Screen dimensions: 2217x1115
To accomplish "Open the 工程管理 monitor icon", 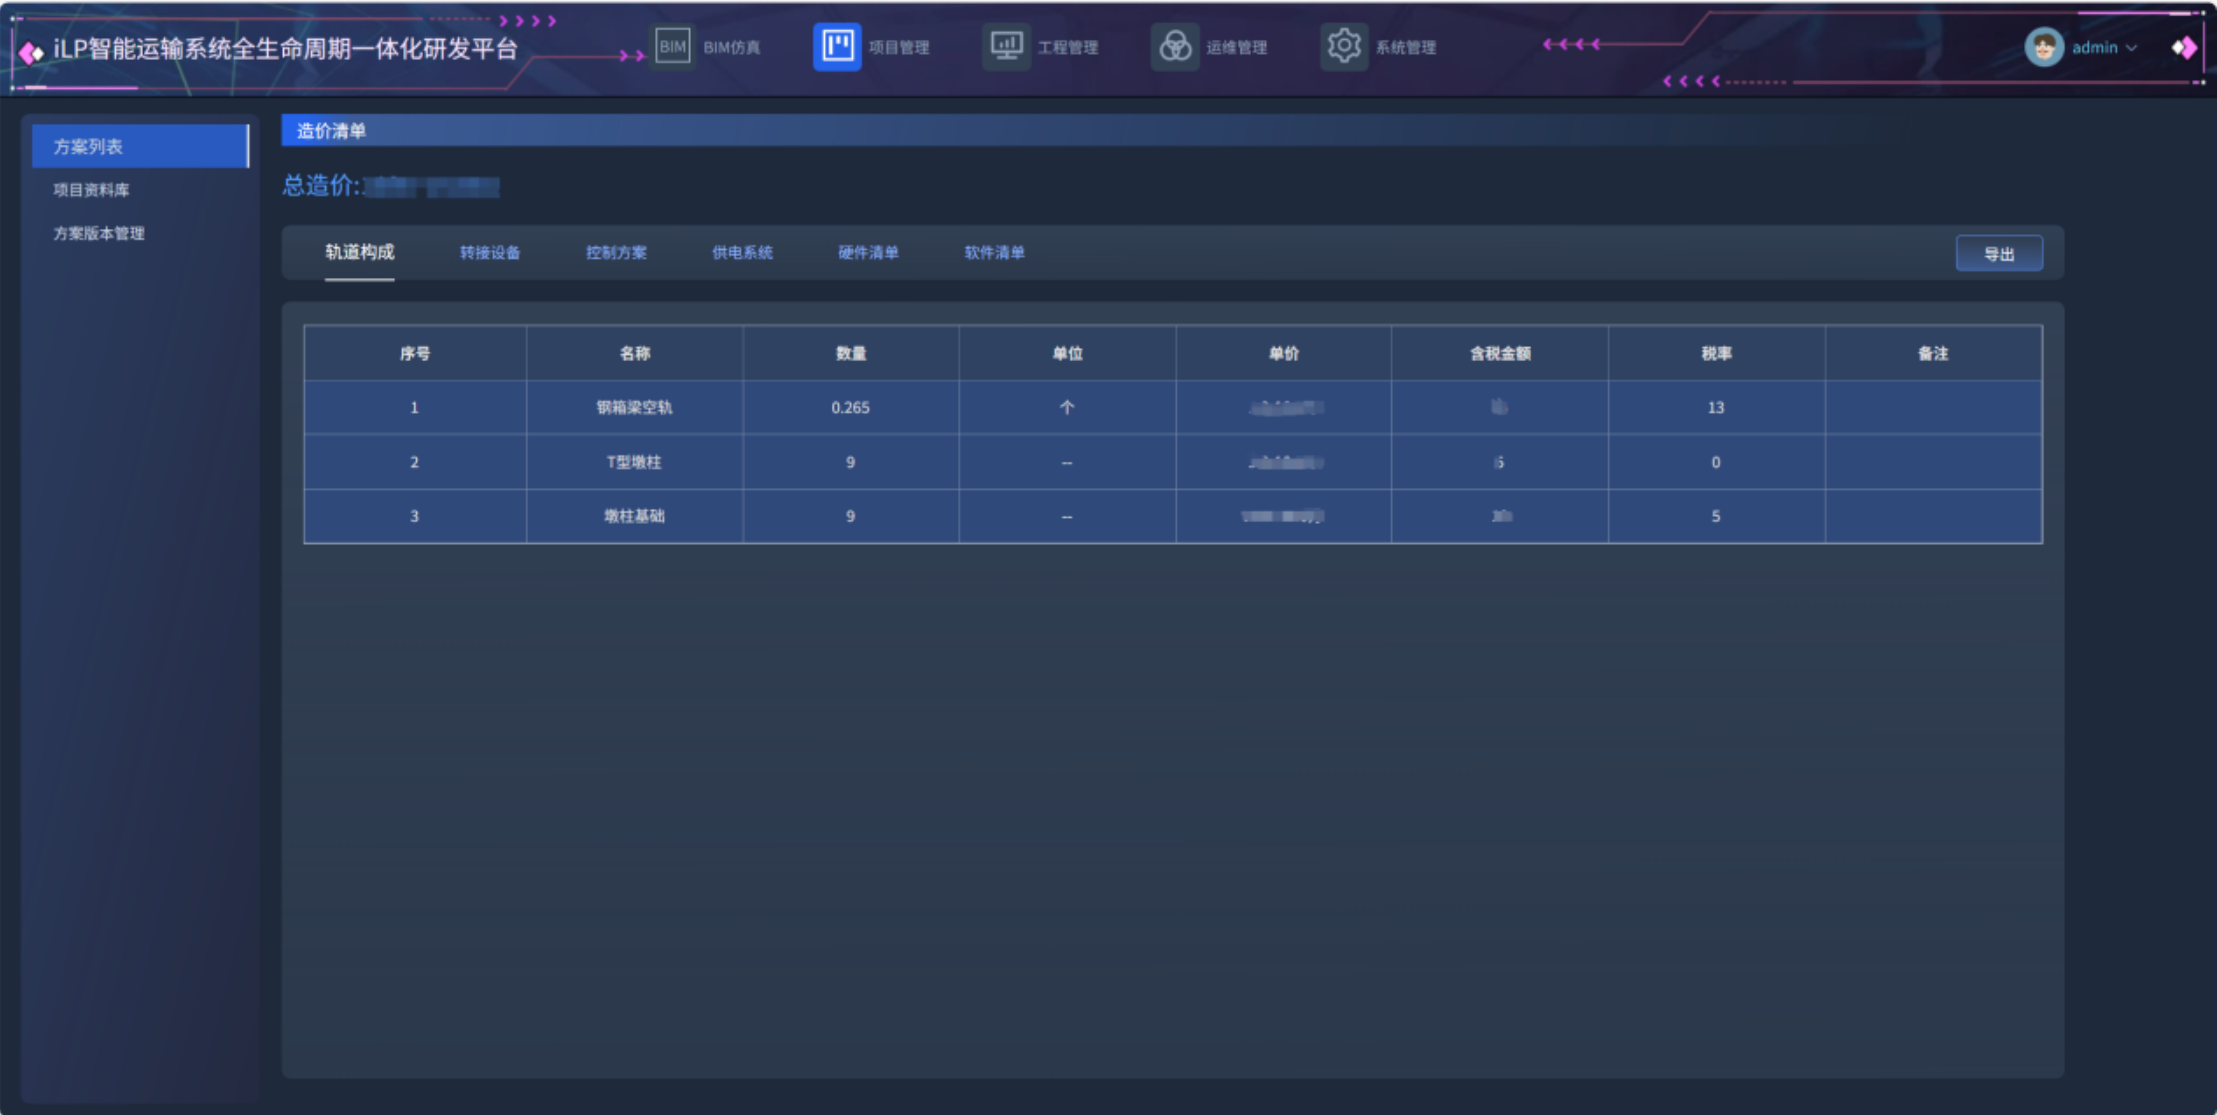I will [1006, 46].
